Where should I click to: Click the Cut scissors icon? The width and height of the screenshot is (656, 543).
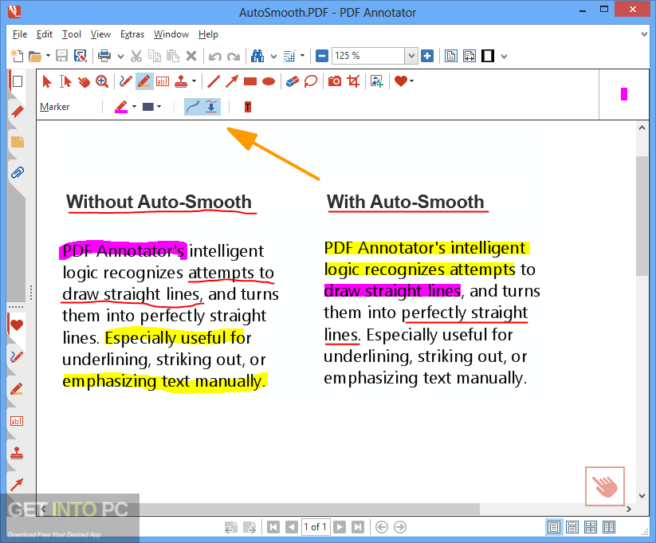point(136,56)
